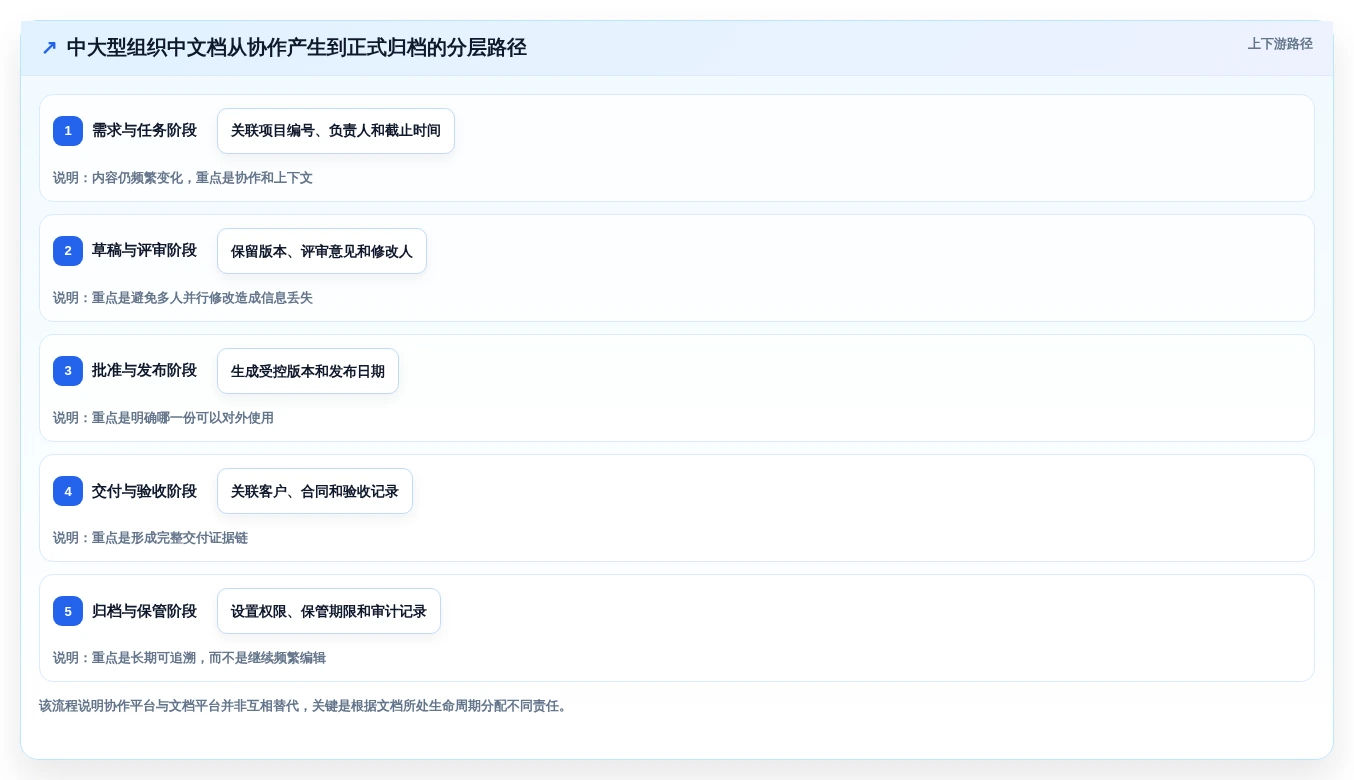Select step badge 5 for 归档与保管阶段

coord(68,611)
